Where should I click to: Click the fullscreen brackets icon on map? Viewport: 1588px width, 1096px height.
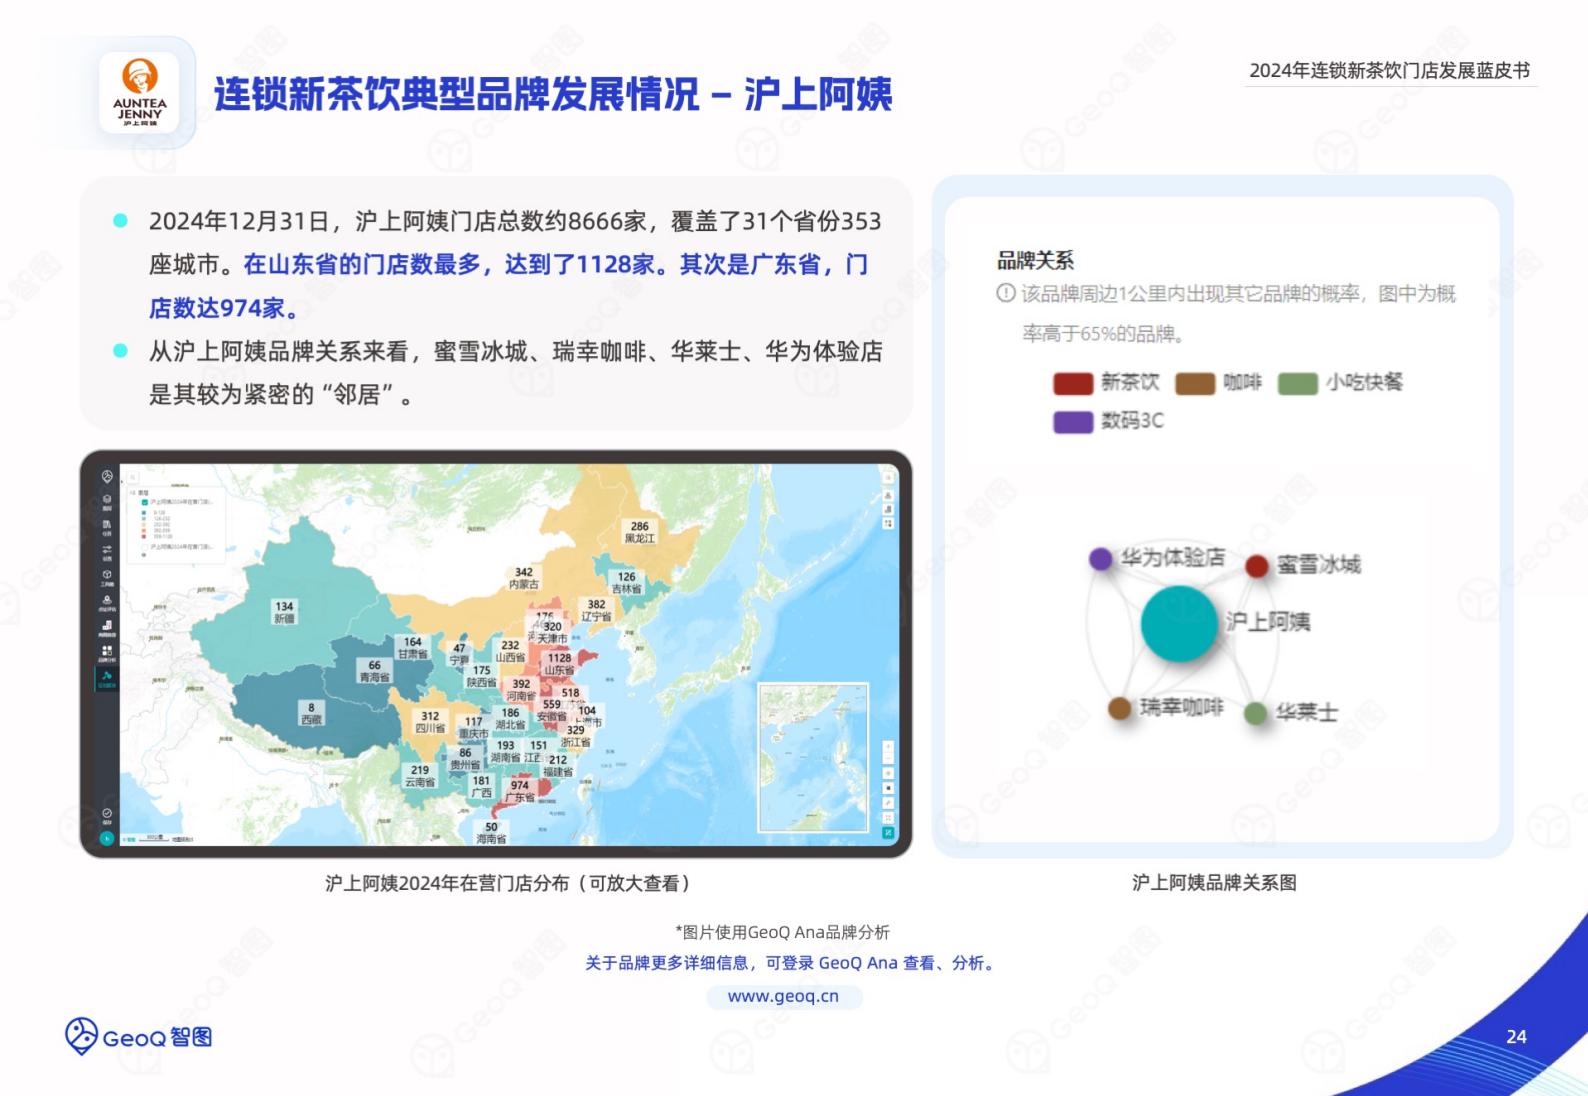[x=888, y=817]
